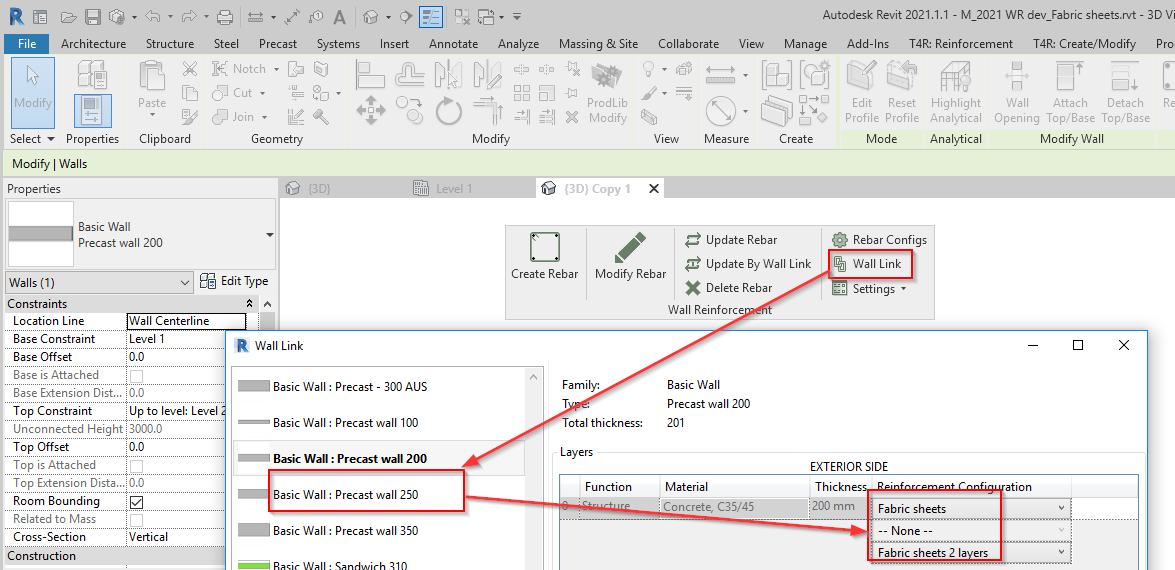Click Update By Wall Link
Image resolution: width=1175 pixels, height=570 pixels.
[x=748, y=264]
